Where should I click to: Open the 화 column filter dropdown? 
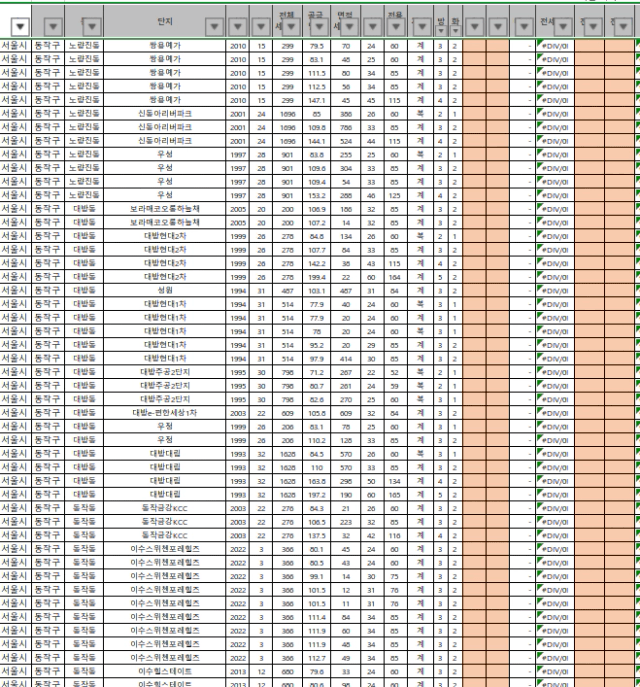click(456, 31)
